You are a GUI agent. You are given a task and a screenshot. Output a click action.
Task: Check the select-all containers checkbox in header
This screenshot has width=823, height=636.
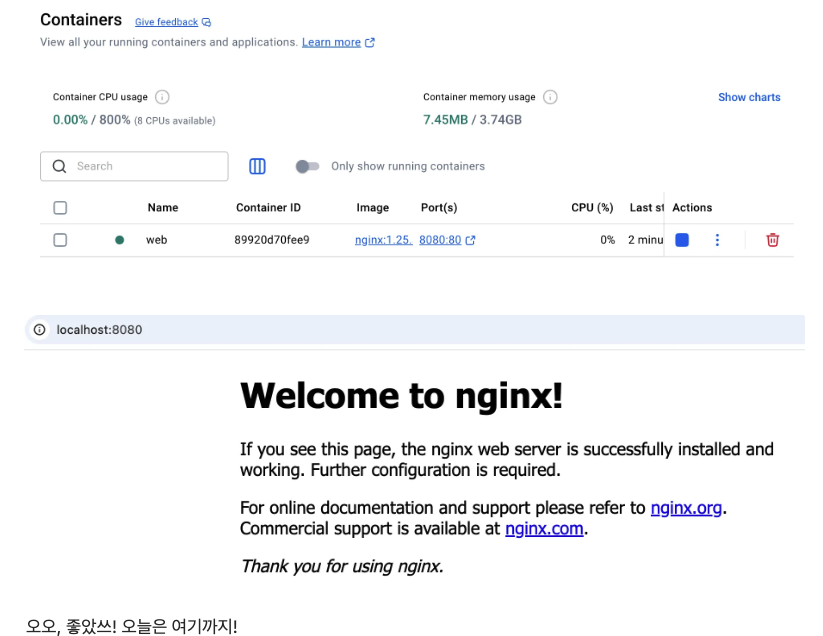tap(60, 208)
